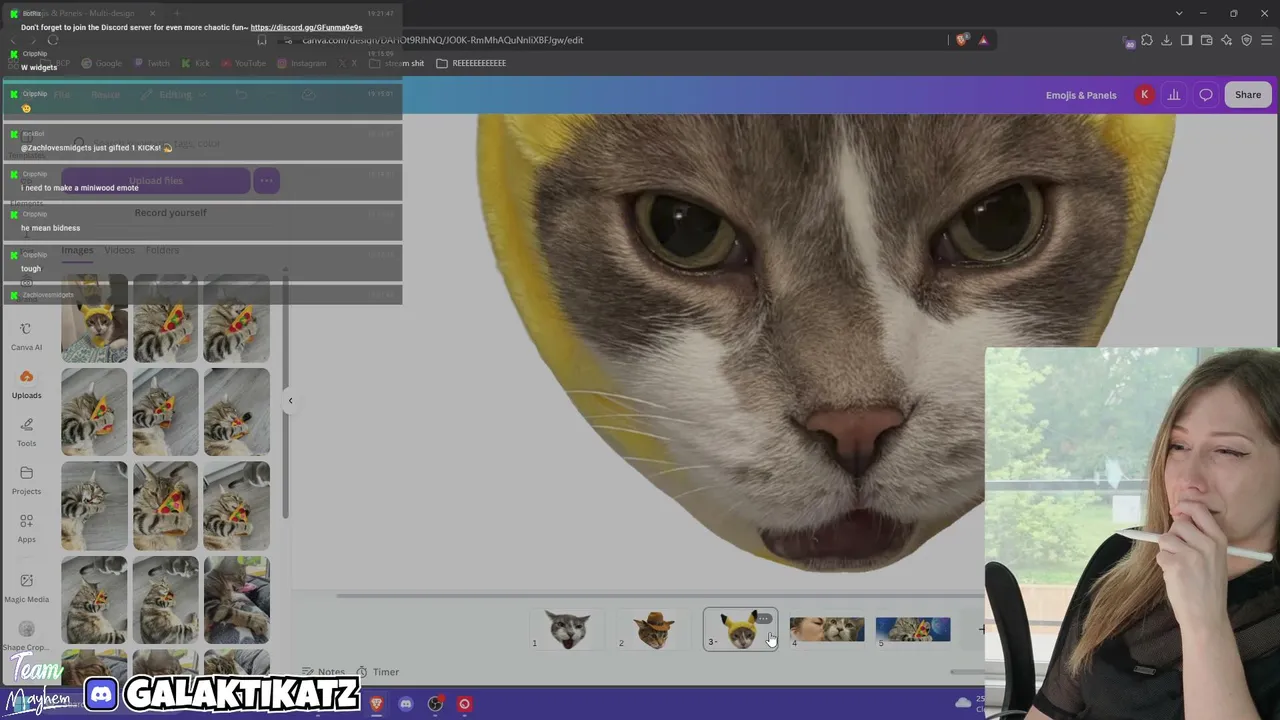
Task: Click the undo arrow in Canva's top bar
Action: coord(241,95)
